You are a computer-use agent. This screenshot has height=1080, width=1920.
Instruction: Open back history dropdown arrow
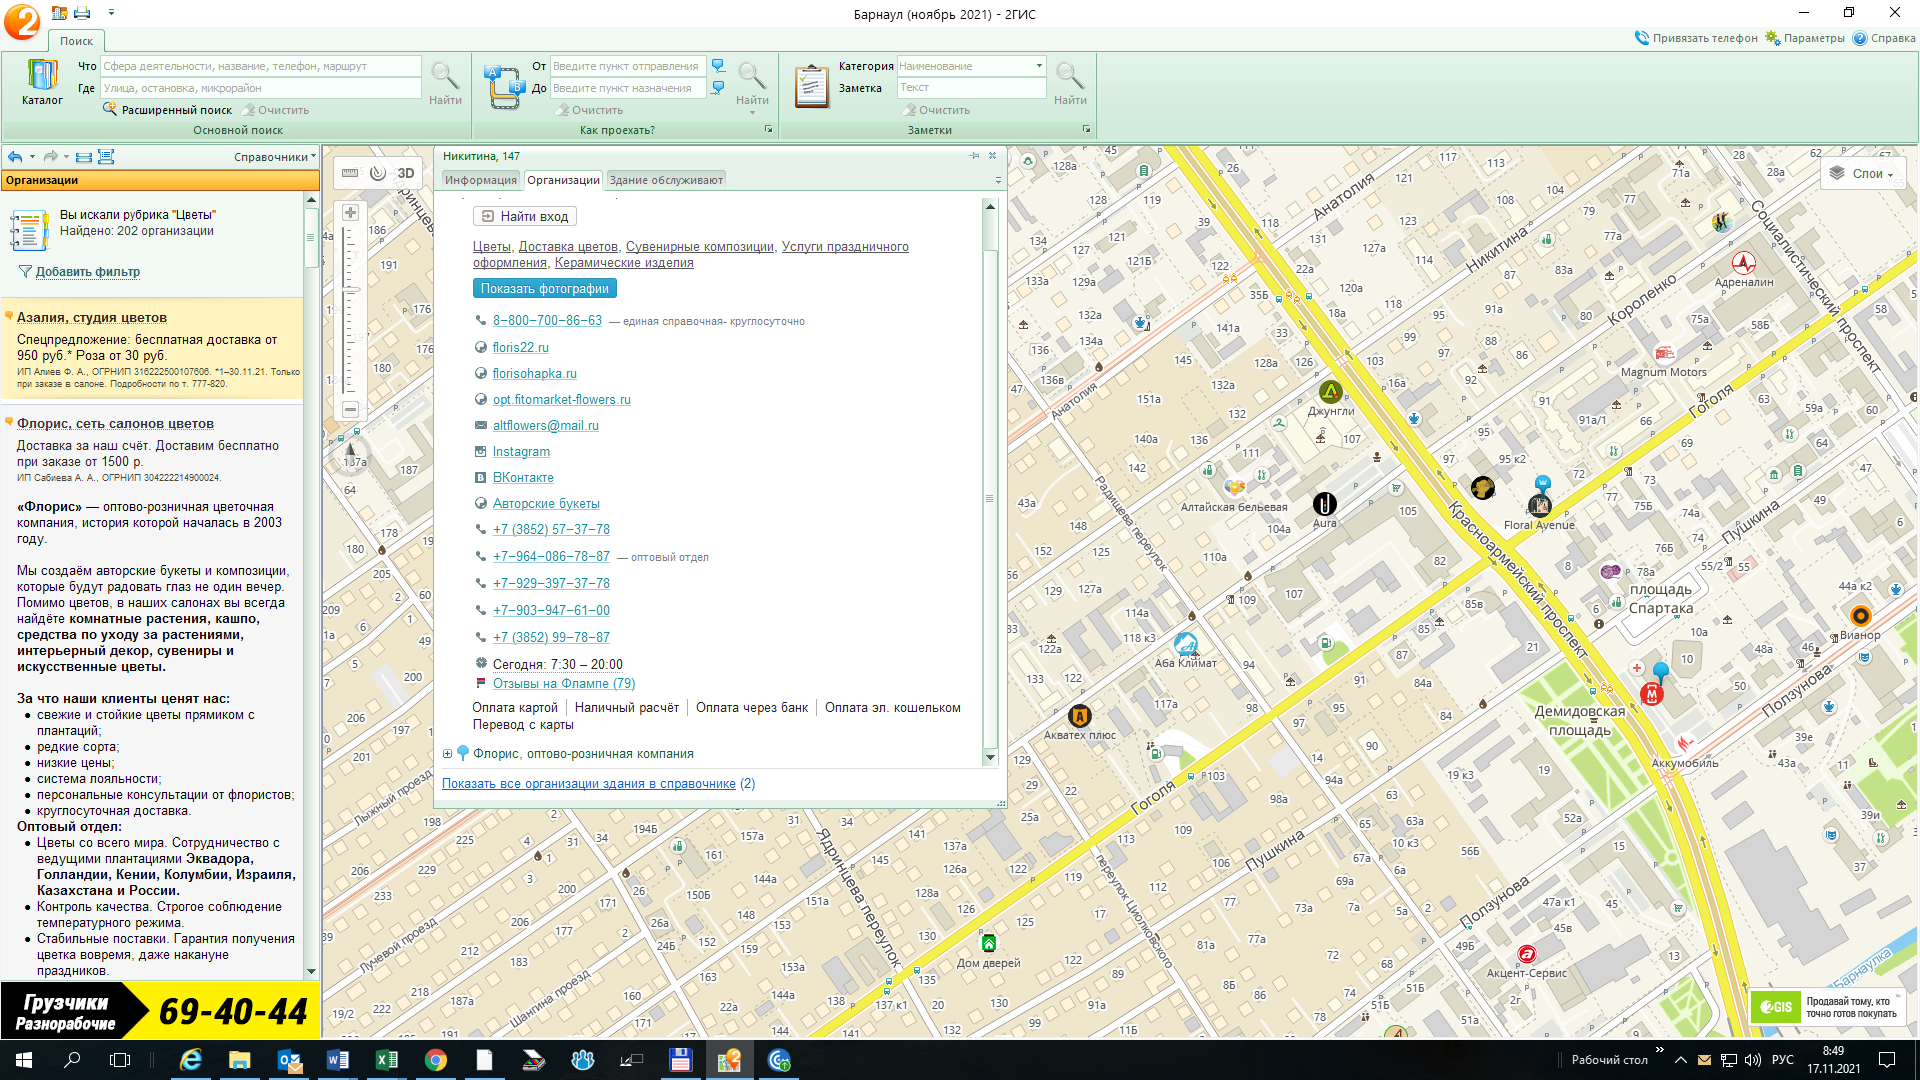tap(32, 157)
